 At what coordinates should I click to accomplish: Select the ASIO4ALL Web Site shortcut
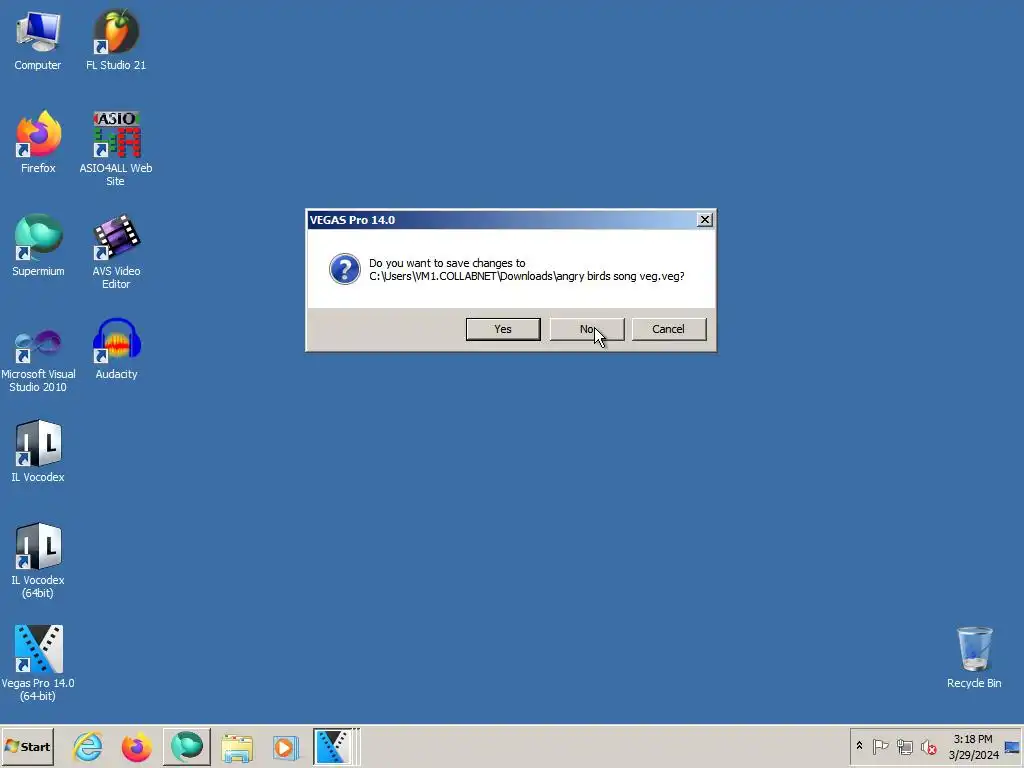116,149
